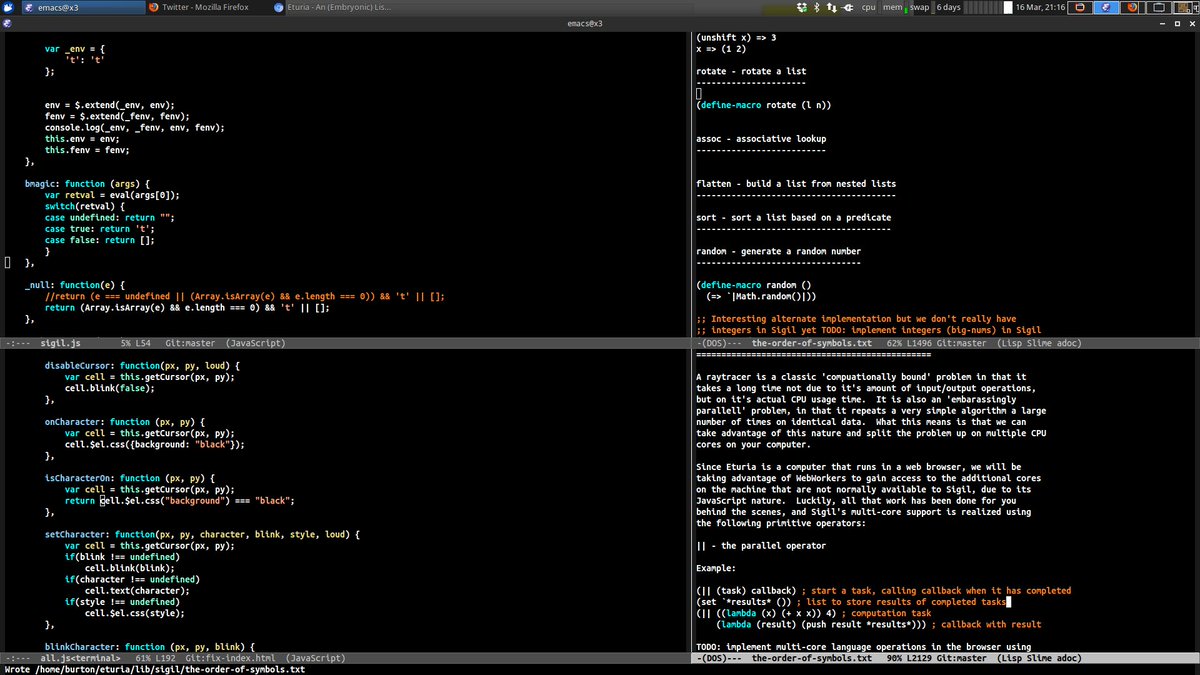This screenshot has height=675, width=1200.
Task: Click the '(unshift x) => 3' line
Action: tap(736, 38)
